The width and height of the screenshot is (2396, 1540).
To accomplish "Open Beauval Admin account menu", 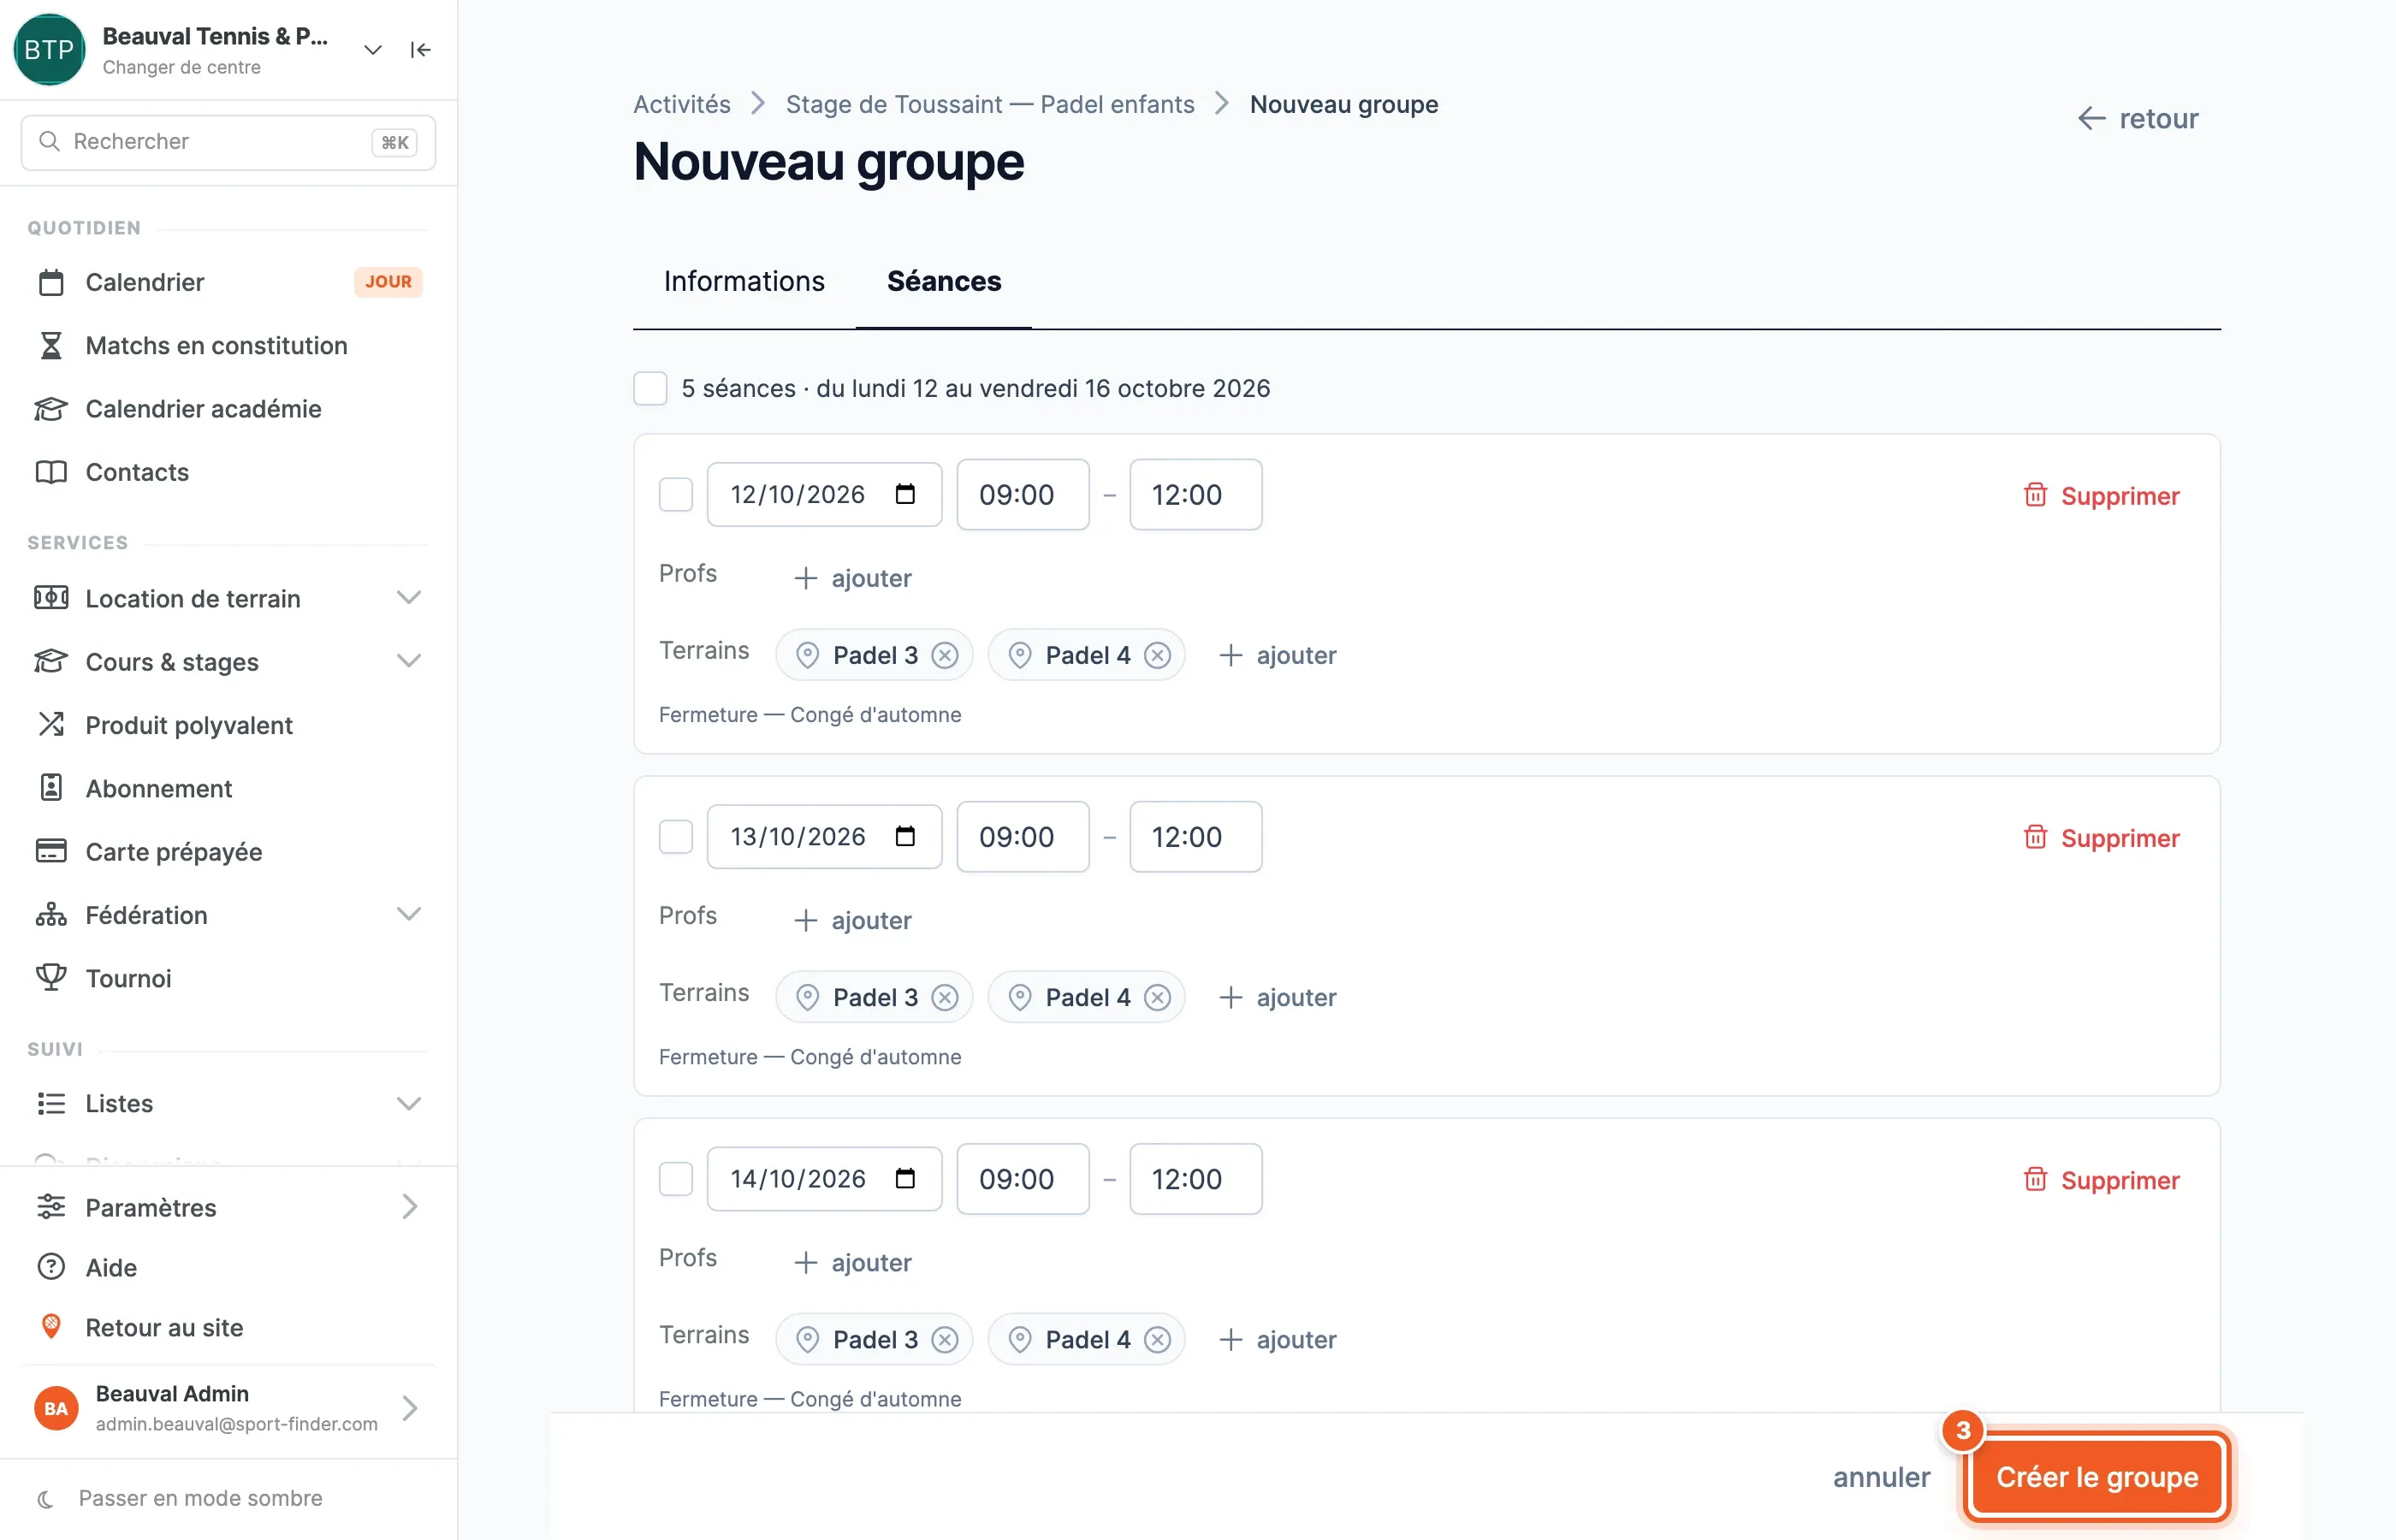I will coord(228,1408).
